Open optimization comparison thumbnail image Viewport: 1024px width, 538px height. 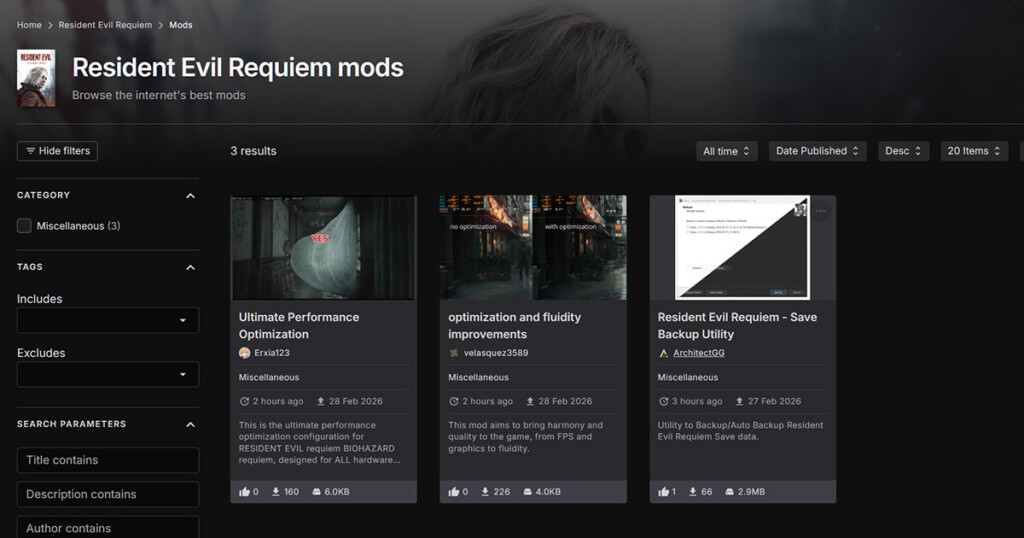tap(533, 247)
